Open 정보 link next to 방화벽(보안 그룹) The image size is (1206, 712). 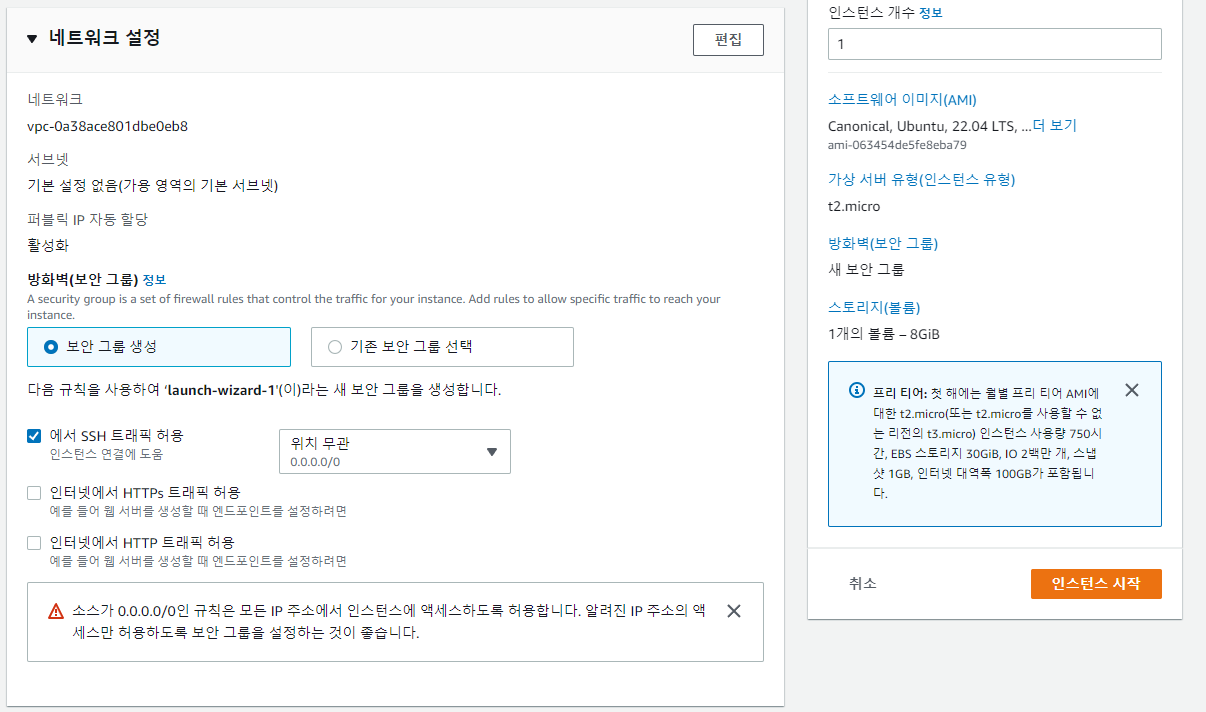[x=154, y=280]
